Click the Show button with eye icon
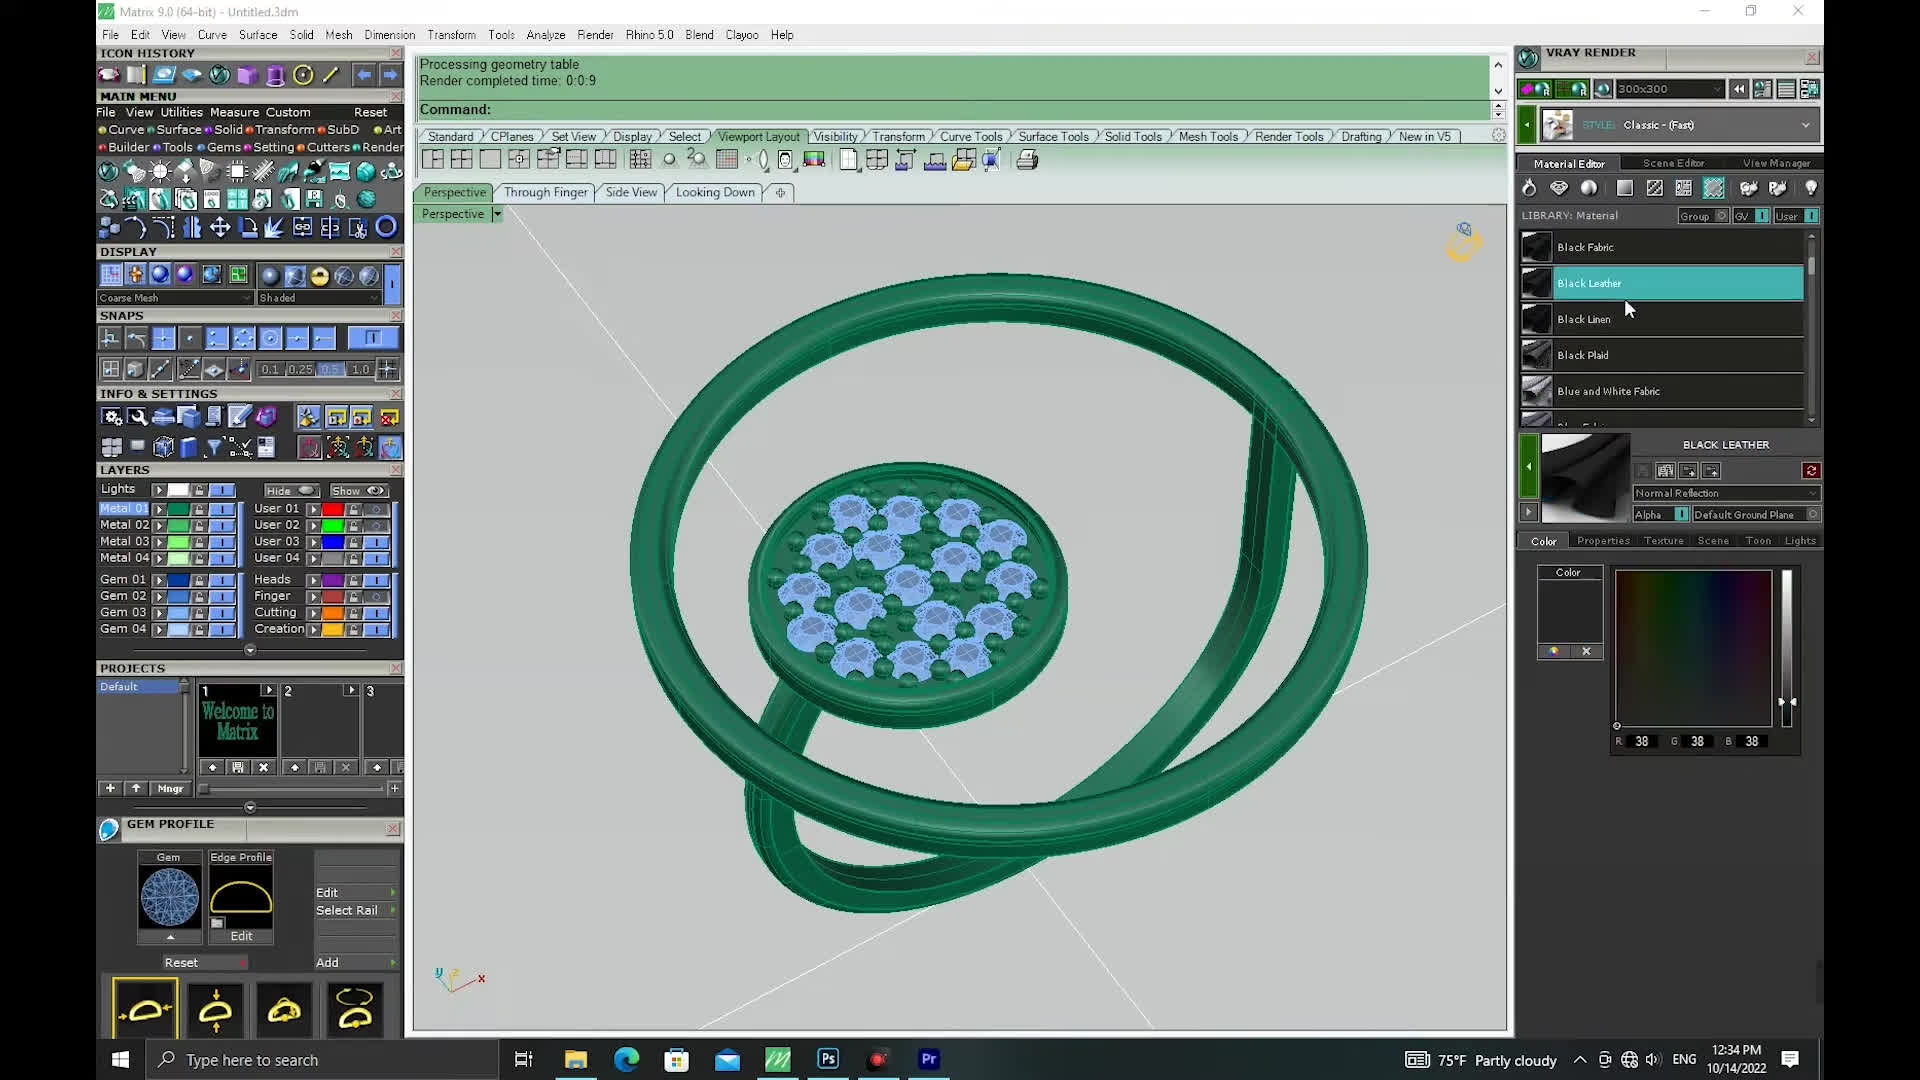Viewport: 1920px width, 1080px height. click(359, 491)
